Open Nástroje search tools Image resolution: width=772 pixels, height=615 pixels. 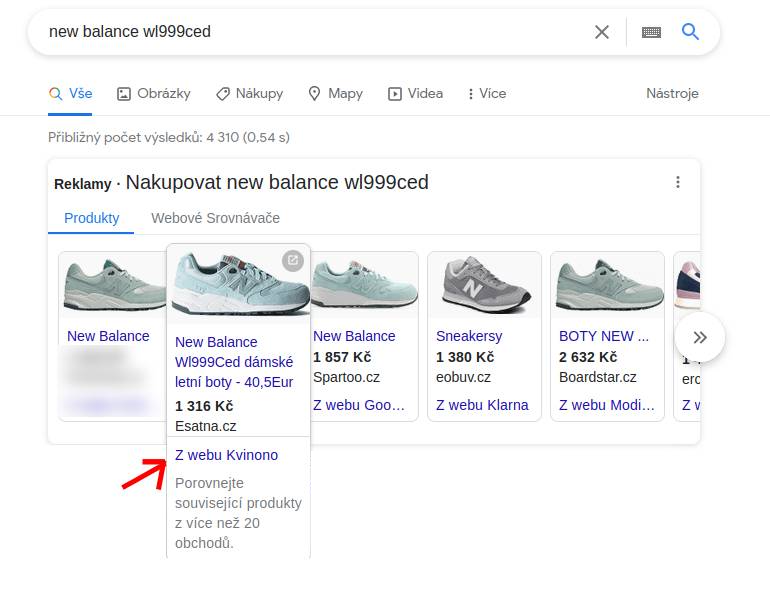point(672,94)
